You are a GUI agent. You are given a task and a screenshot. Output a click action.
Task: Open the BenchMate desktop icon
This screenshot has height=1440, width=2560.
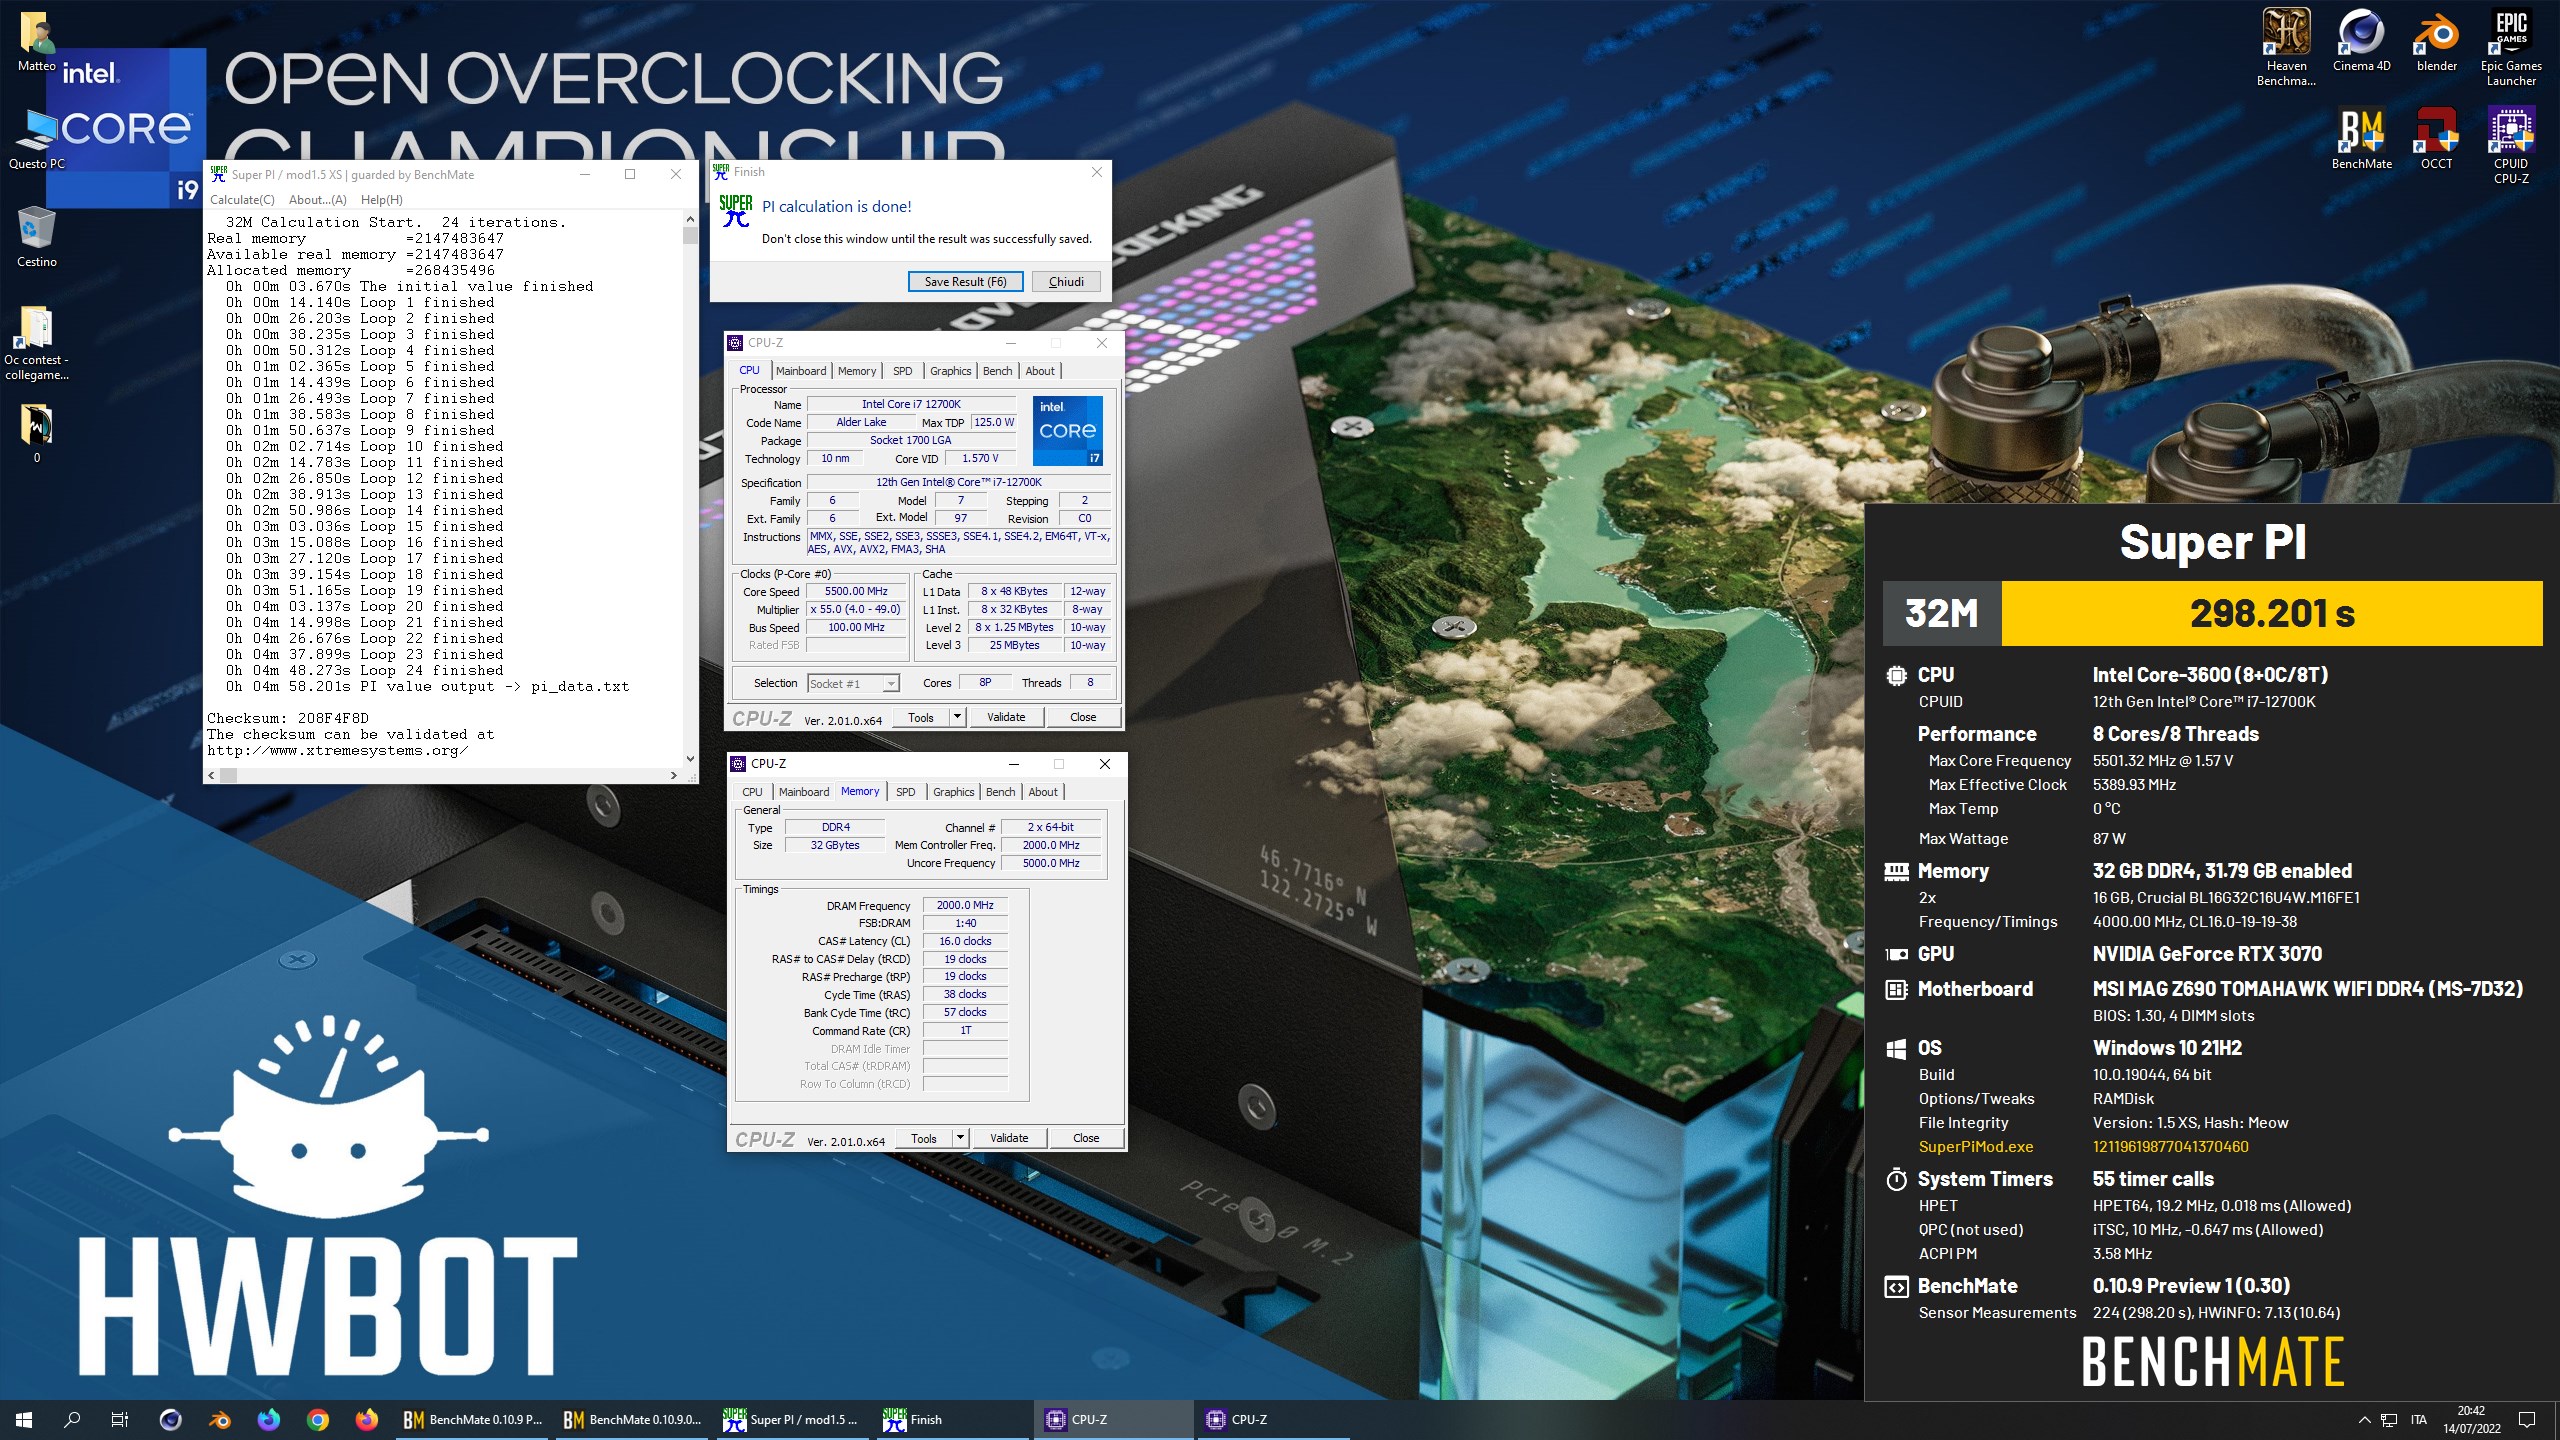pos(2361,140)
